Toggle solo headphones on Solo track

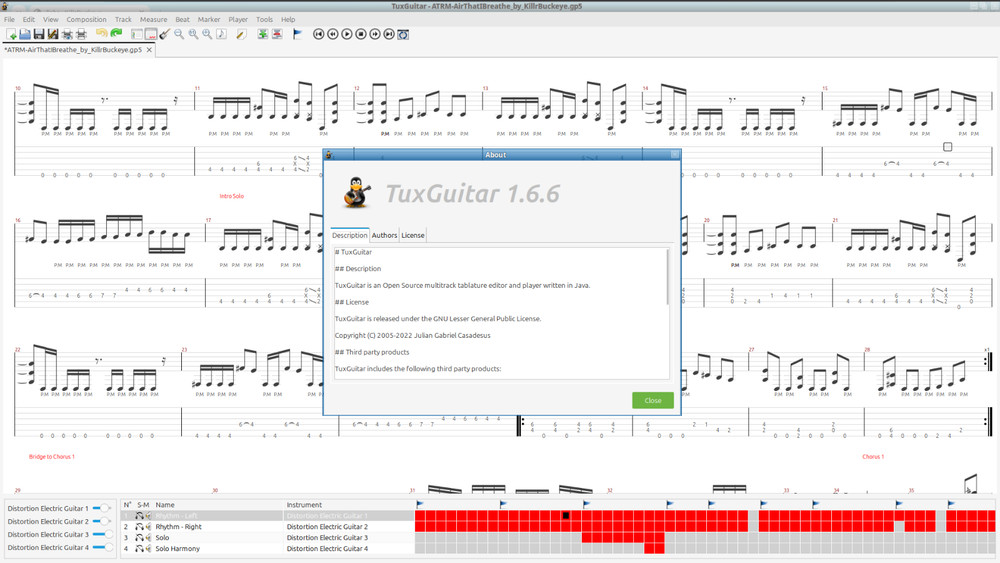(x=139, y=537)
